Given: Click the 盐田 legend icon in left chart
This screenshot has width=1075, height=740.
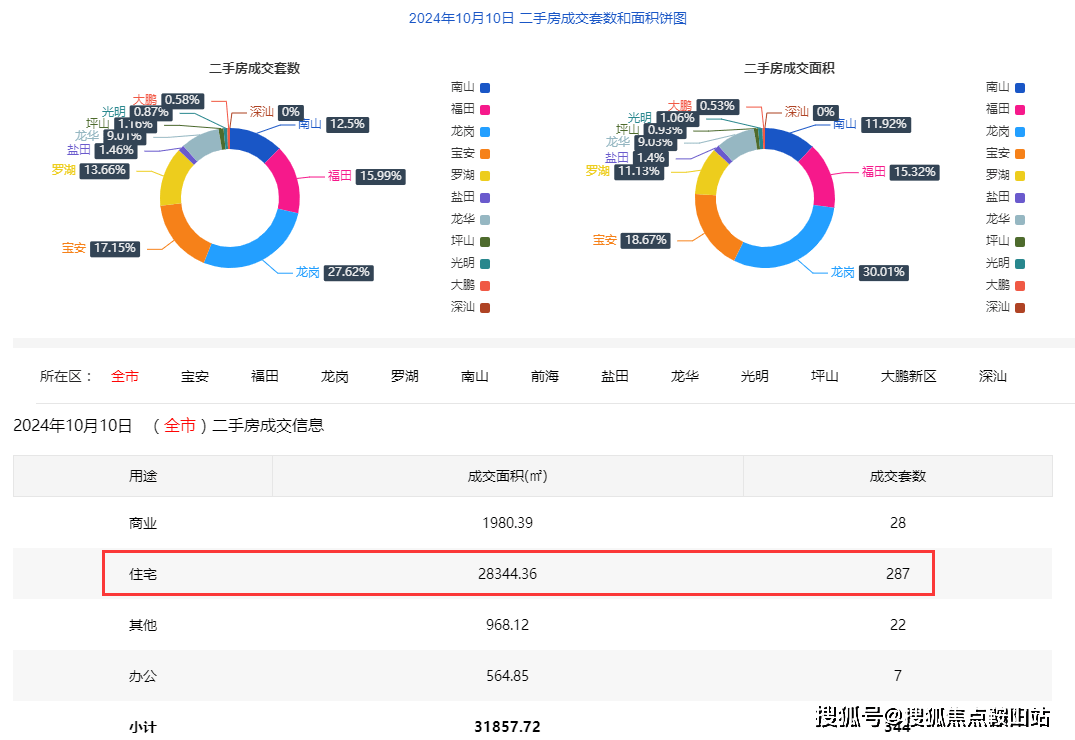Looking at the screenshot, I should point(483,197).
